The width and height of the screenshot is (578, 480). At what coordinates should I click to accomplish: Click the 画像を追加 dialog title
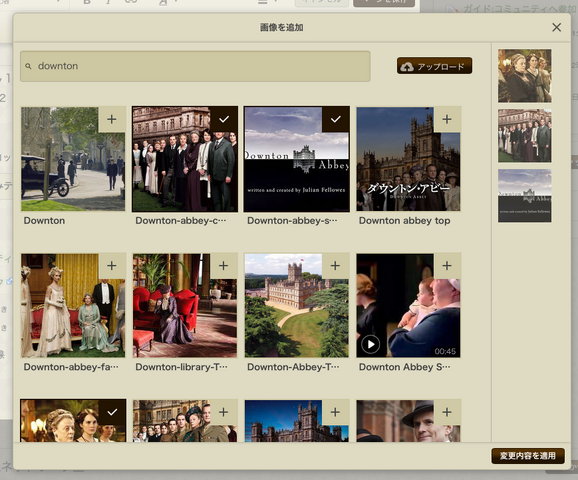click(282, 27)
